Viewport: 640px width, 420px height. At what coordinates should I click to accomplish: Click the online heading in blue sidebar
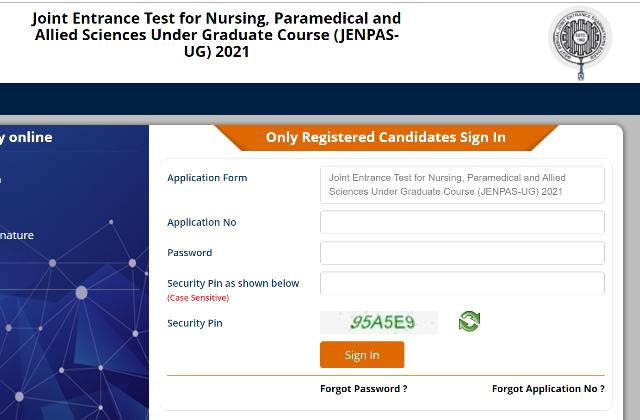pyautogui.click(x=26, y=138)
